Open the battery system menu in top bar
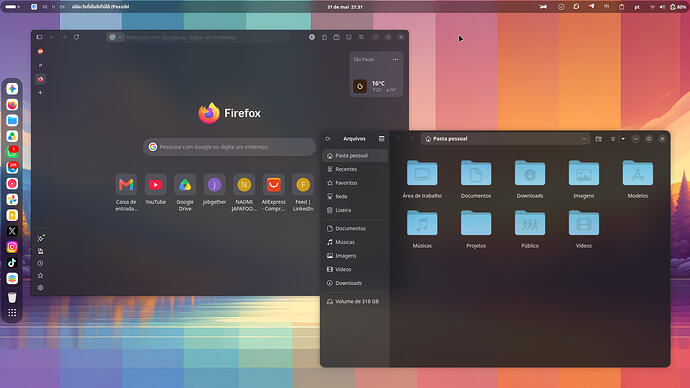 [x=678, y=7]
